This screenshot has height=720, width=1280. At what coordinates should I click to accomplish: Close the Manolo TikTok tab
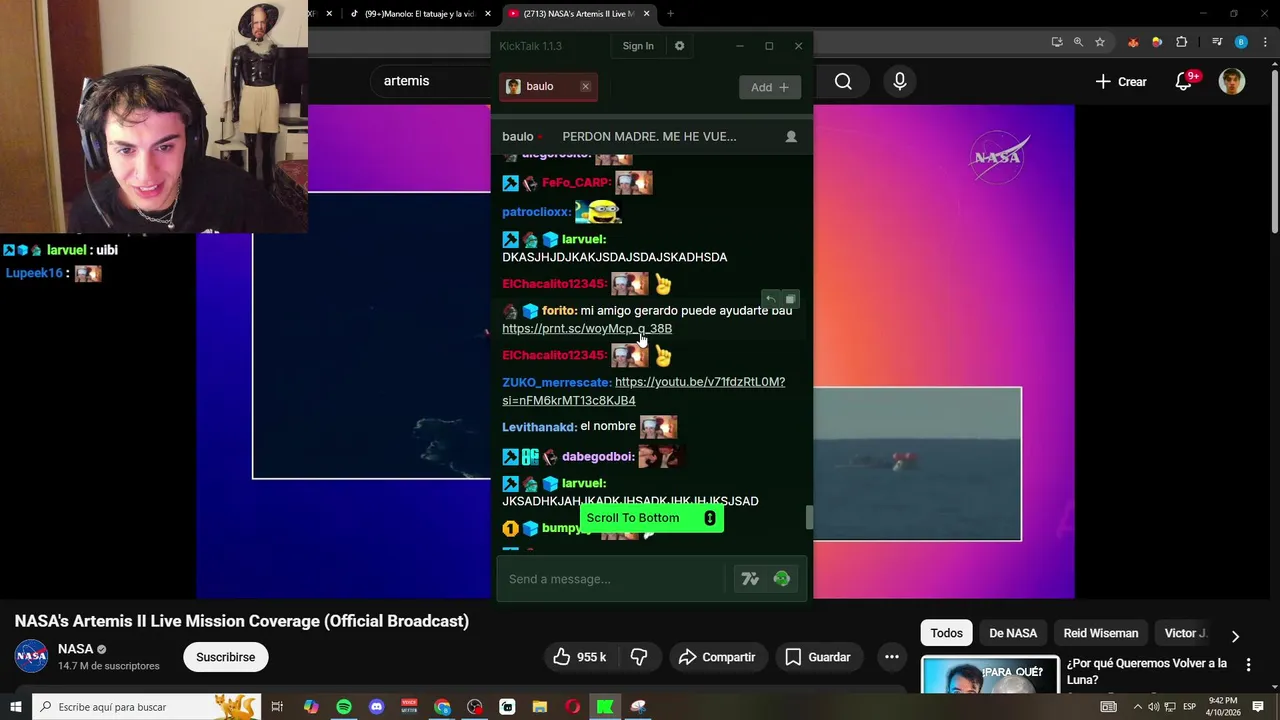pos(488,14)
